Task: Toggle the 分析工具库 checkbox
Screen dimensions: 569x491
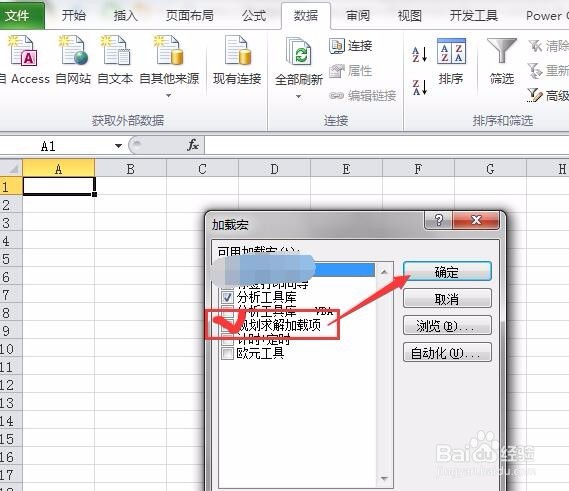Action: pos(228,297)
